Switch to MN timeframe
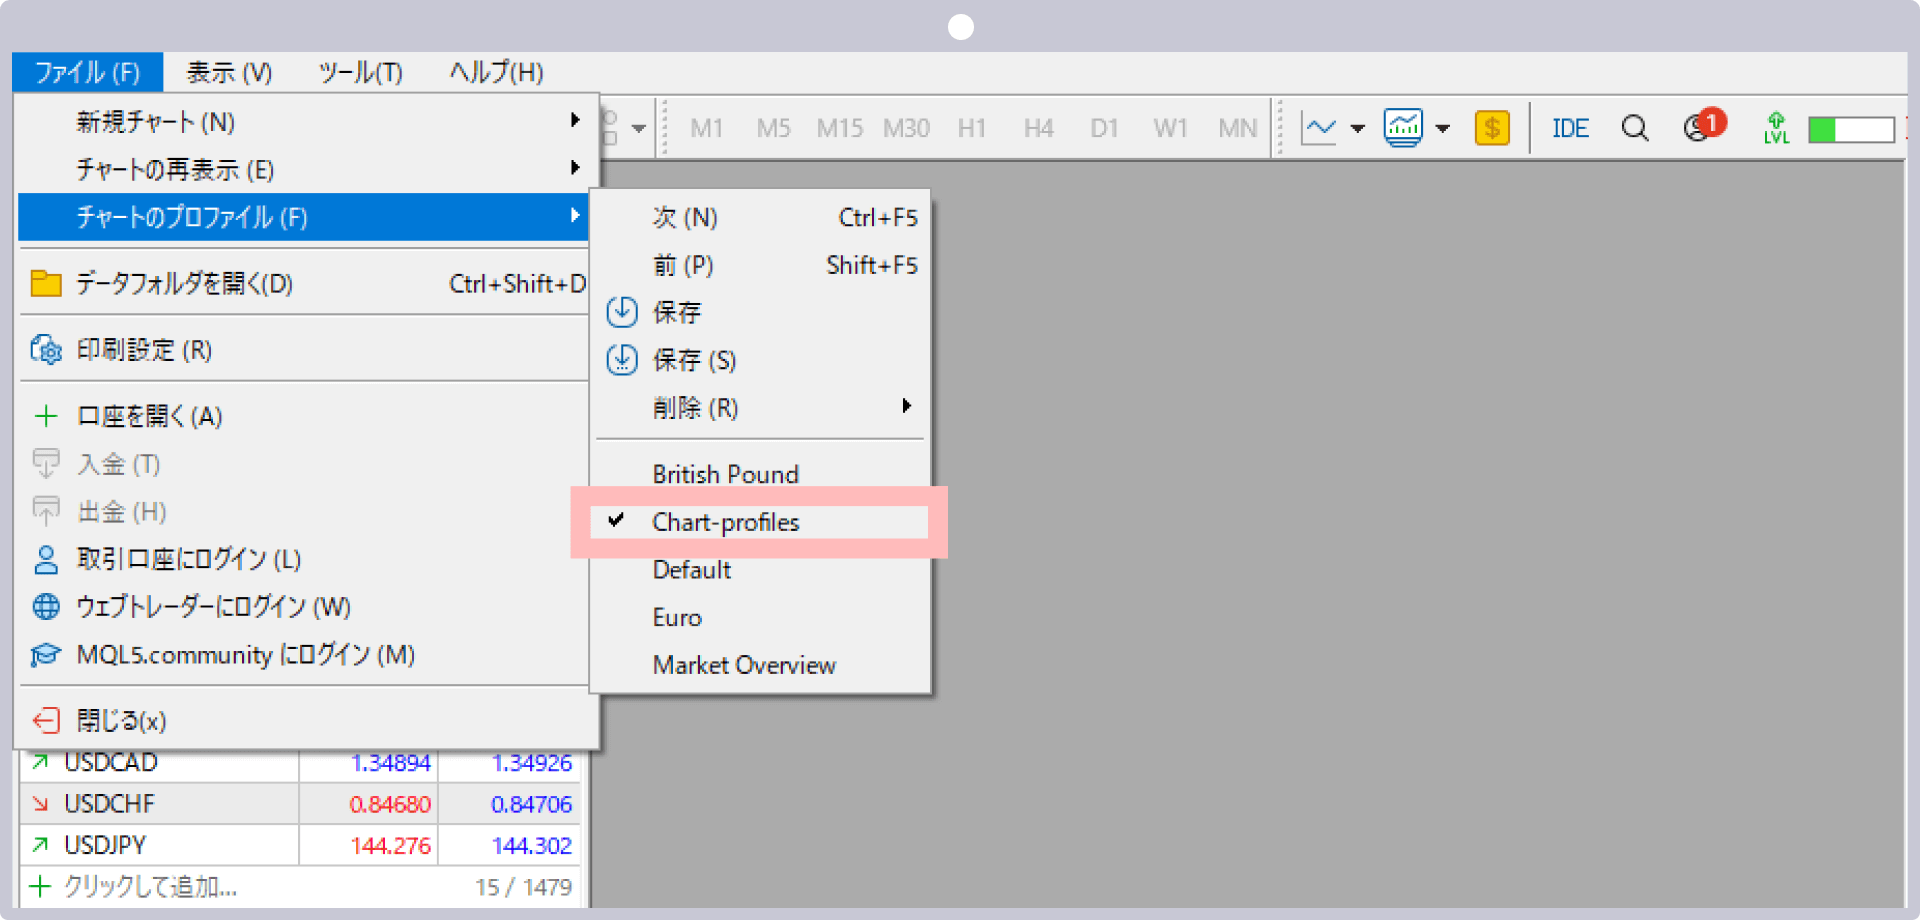The height and width of the screenshot is (920, 1920). point(1237,128)
